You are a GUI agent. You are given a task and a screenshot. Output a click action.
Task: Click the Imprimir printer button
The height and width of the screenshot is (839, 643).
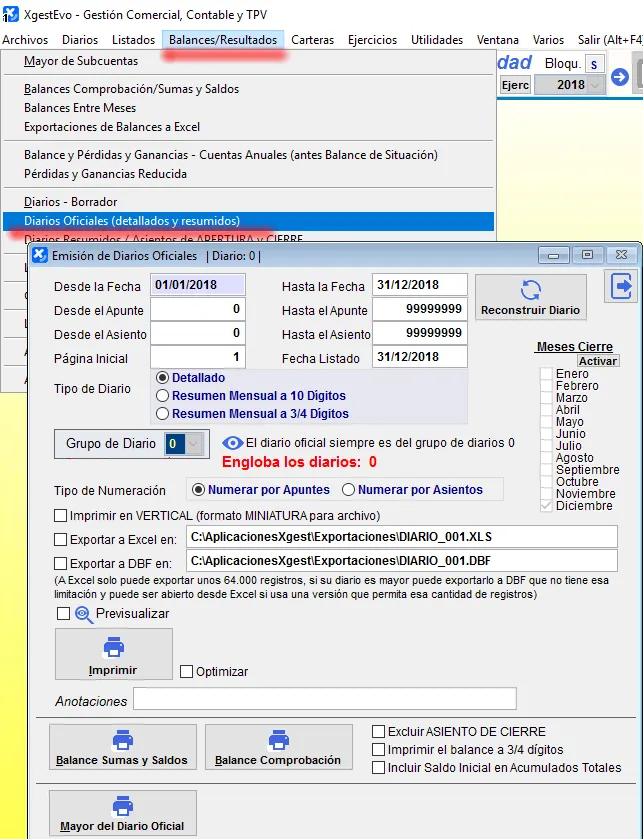click(x=113, y=654)
